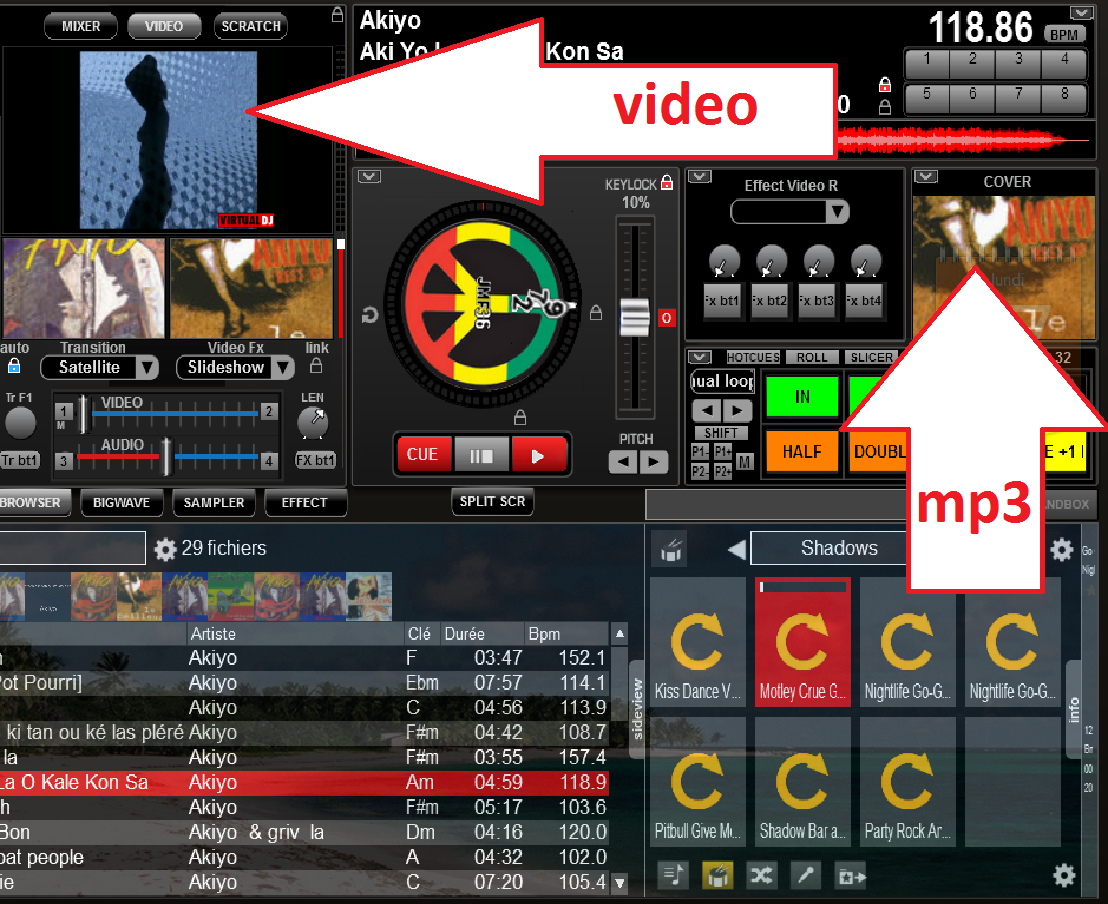Click the yellow sampler record drum icon
The width and height of the screenshot is (1108, 904).
pyautogui.click(x=718, y=875)
